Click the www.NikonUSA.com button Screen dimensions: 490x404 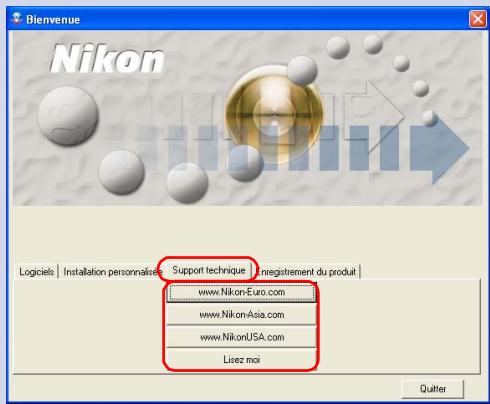click(241, 337)
